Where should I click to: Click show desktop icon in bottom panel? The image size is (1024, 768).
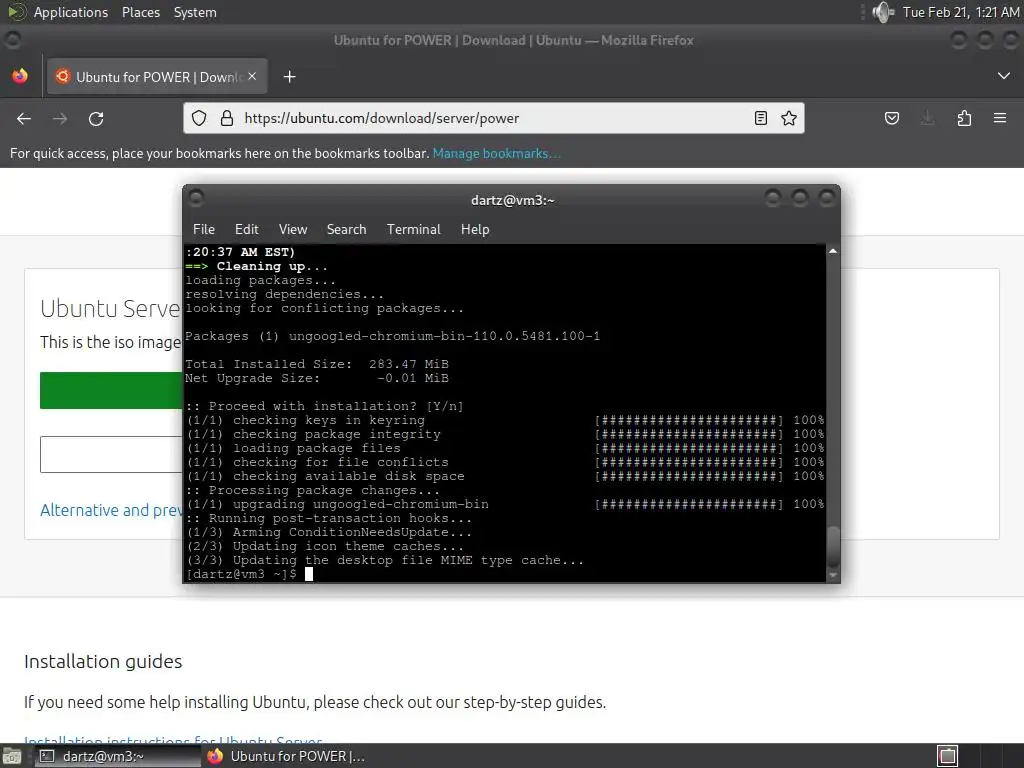click(11, 756)
